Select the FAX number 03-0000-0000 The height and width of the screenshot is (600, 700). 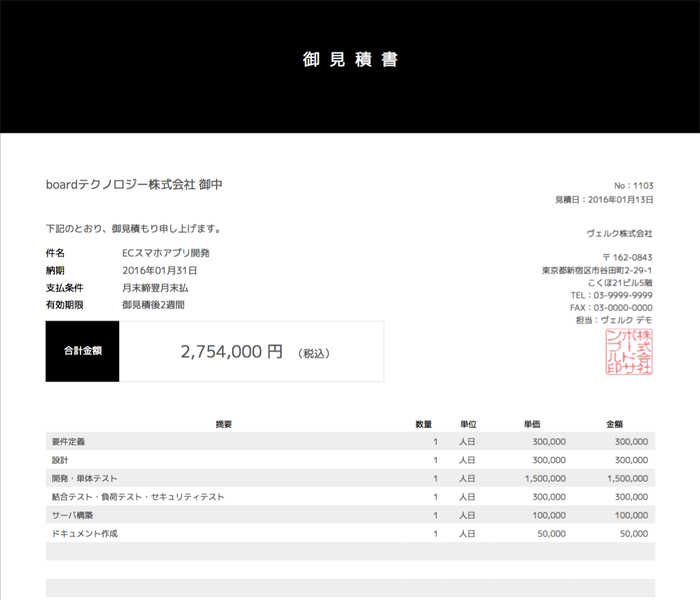pyautogui.click(x=623, y=308)
